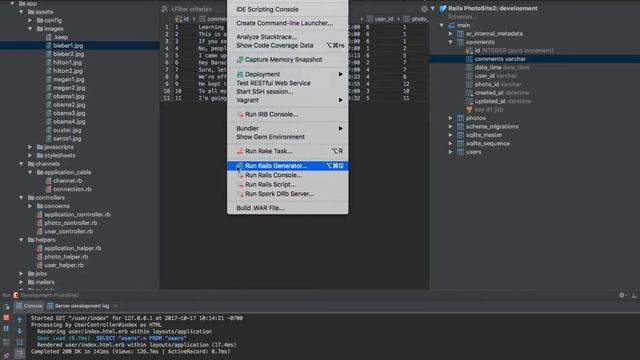Click the soft-wrap icon in console side toolbar
This screenshot has height=360, width=640.
tap(19, 342)
